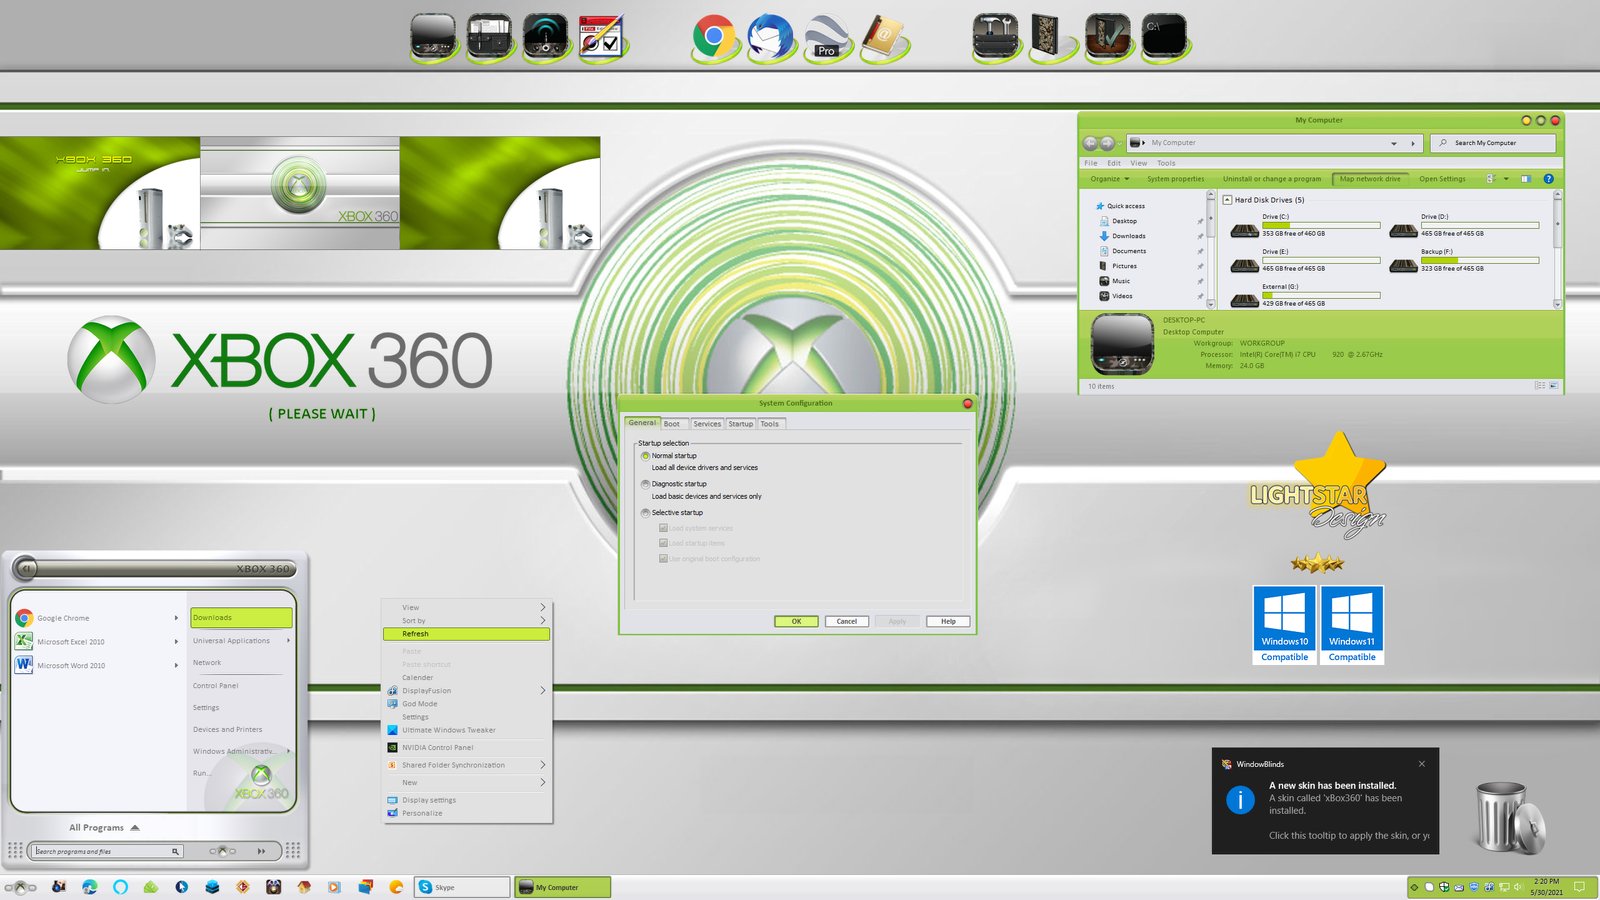The height and width of the screenshot is (900, 1600).
Task: Click the Xbox start button on taskbar
Action: click(20, 887)
